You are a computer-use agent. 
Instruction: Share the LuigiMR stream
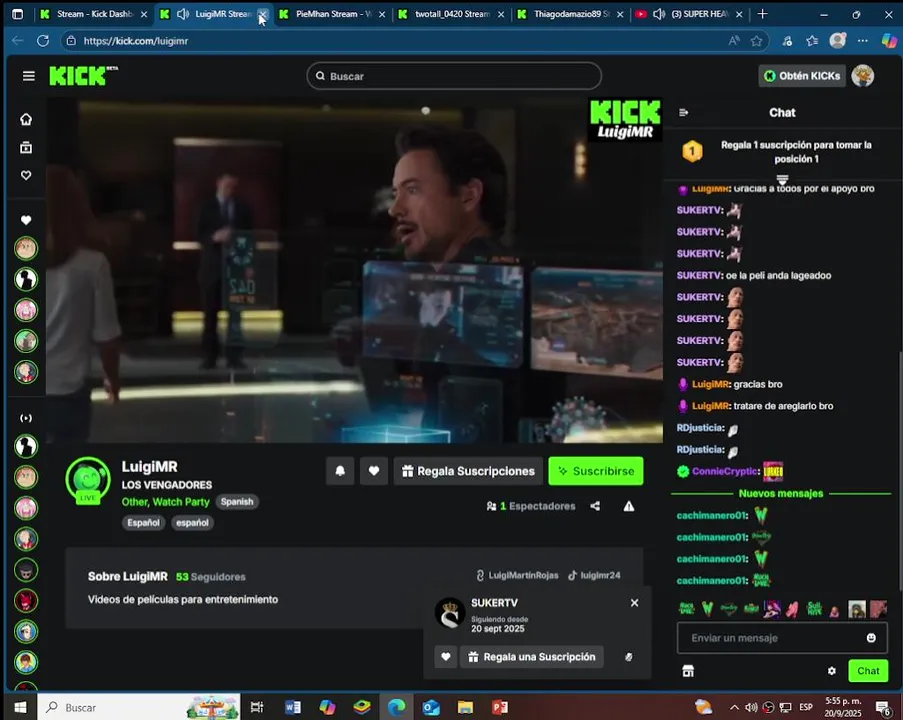point(595,506)
